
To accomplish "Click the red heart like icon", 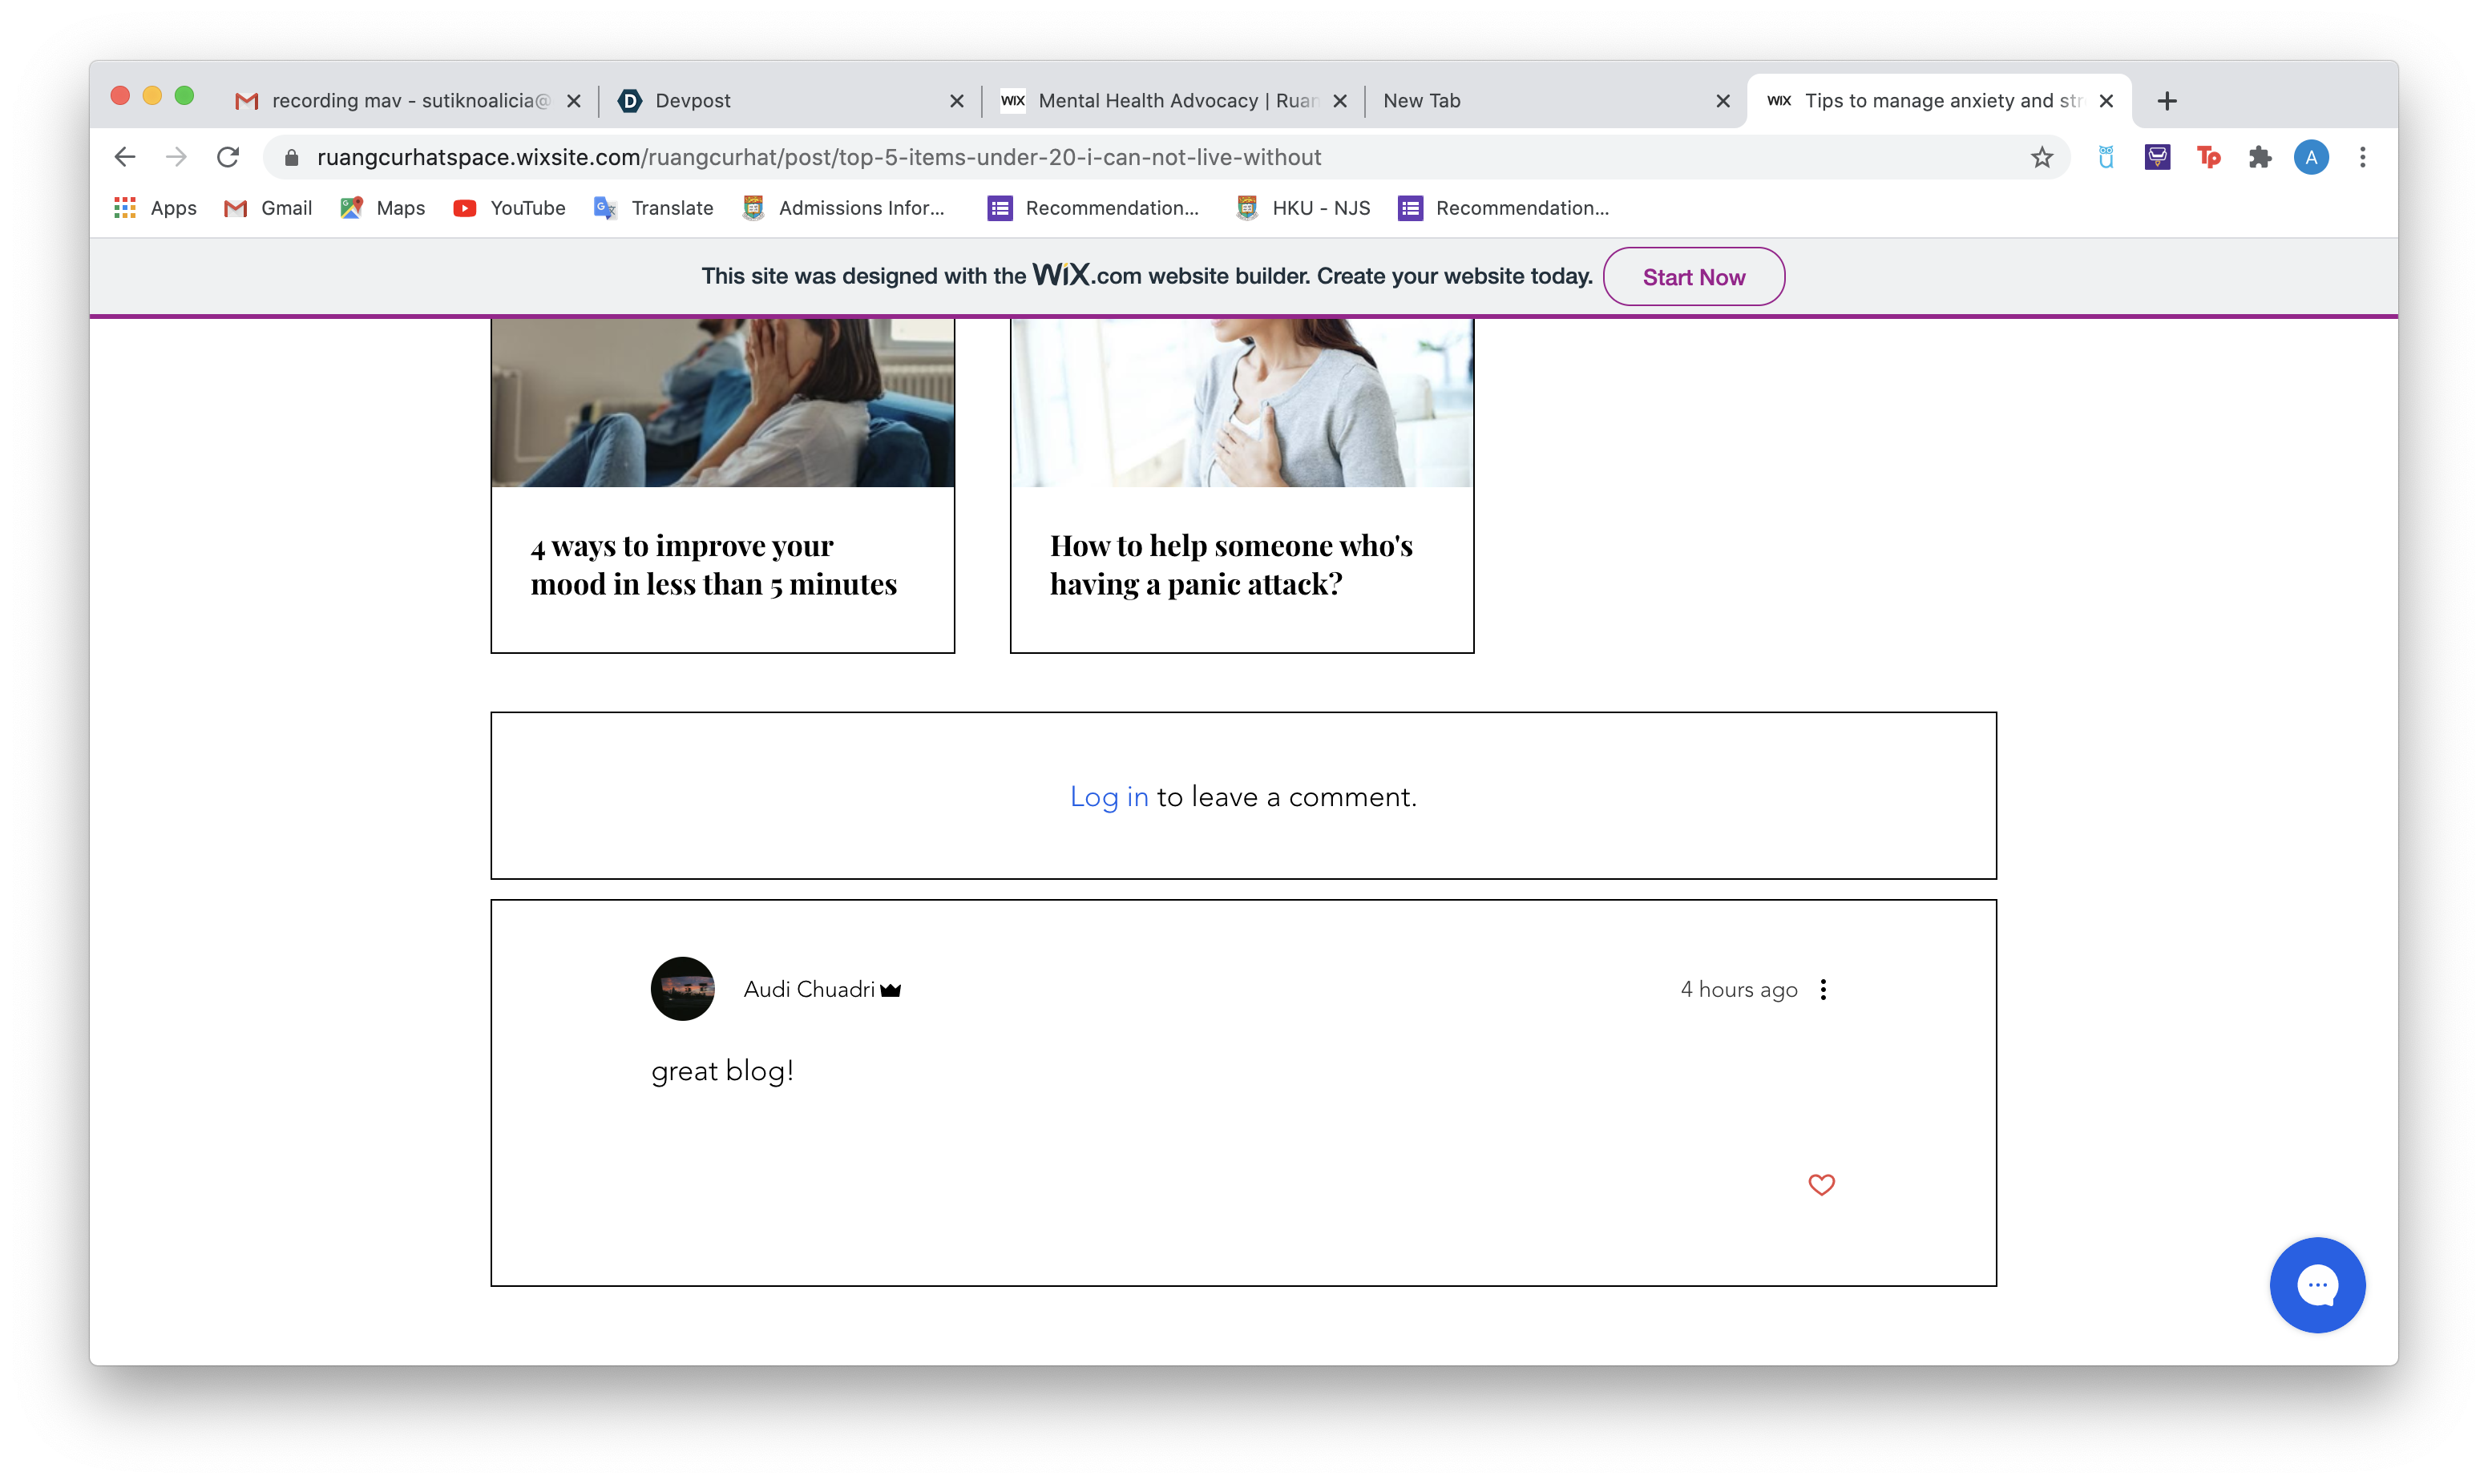I will pos(1821,1184).
